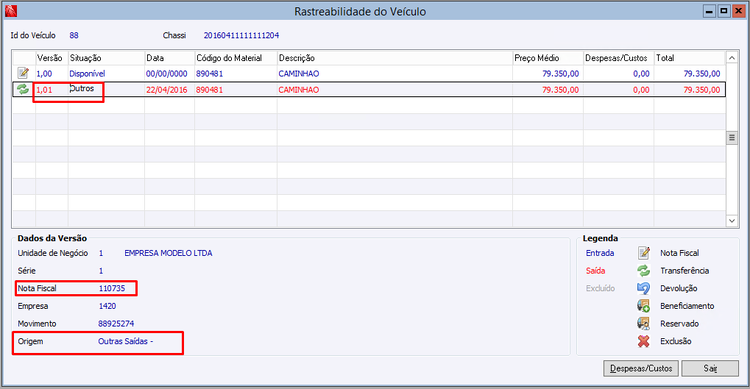The image size is (750, 389).
Task: Click the green transfer icon in row 1,01
Action: click(23, 89)
